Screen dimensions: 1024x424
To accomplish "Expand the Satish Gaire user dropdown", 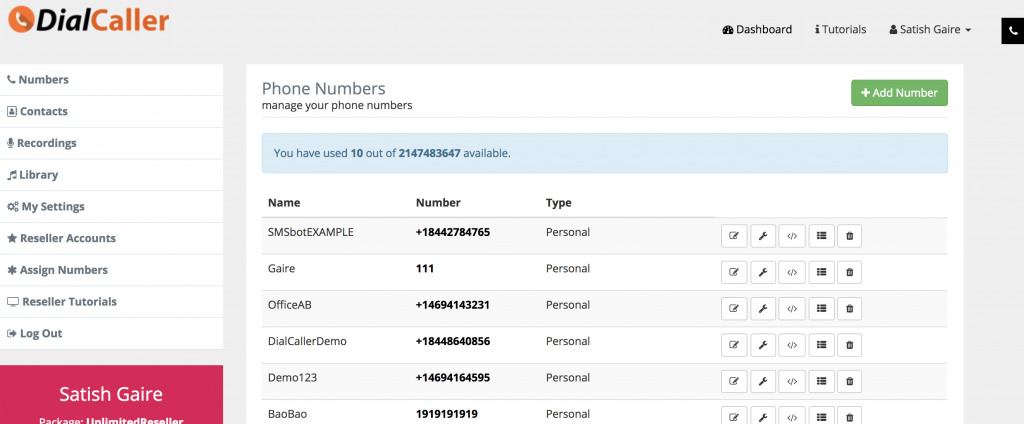I will point(931,29).
